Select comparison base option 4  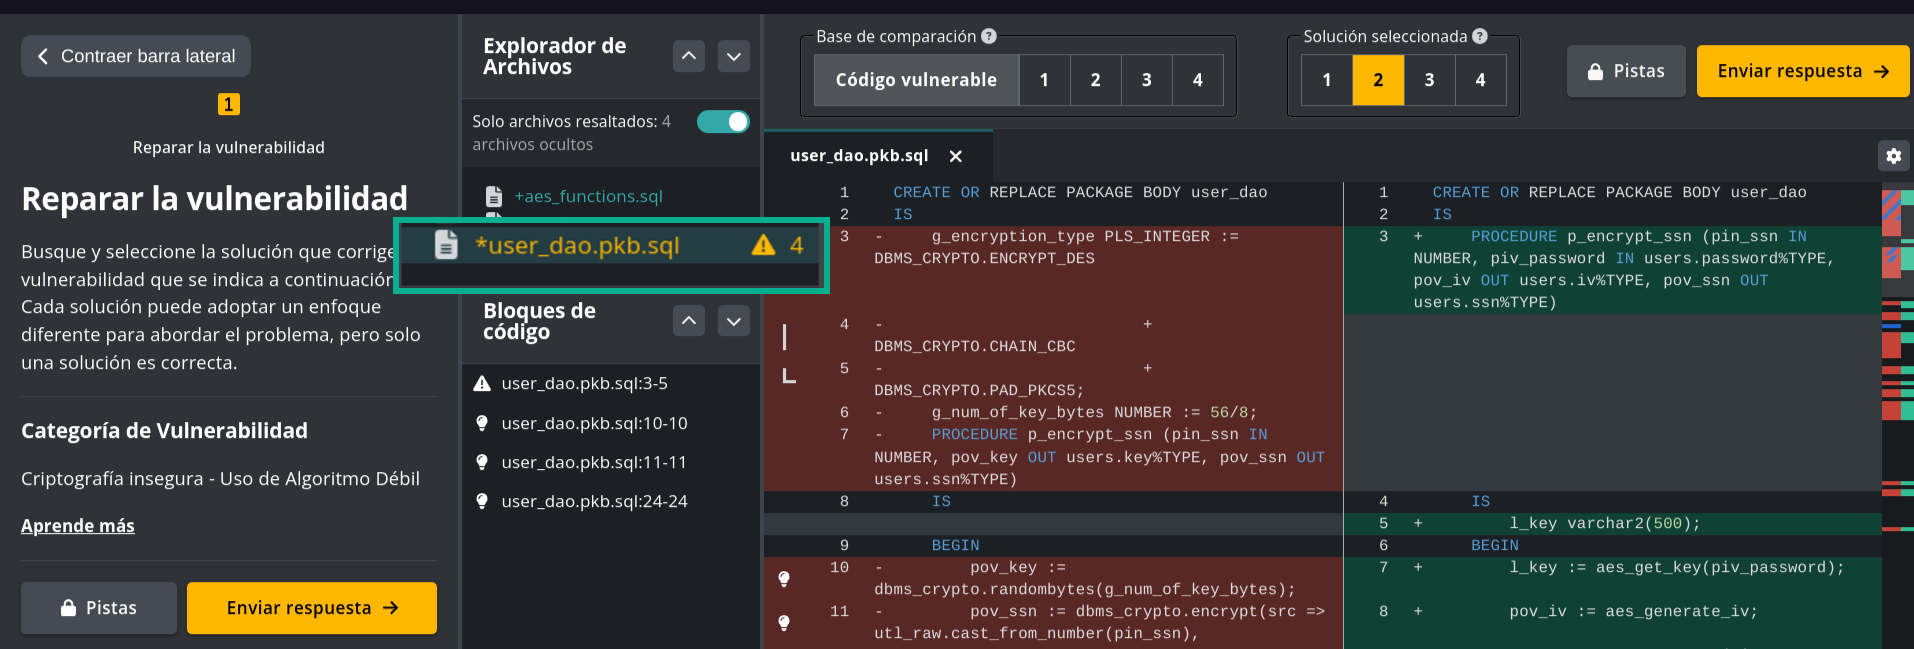1197,80
